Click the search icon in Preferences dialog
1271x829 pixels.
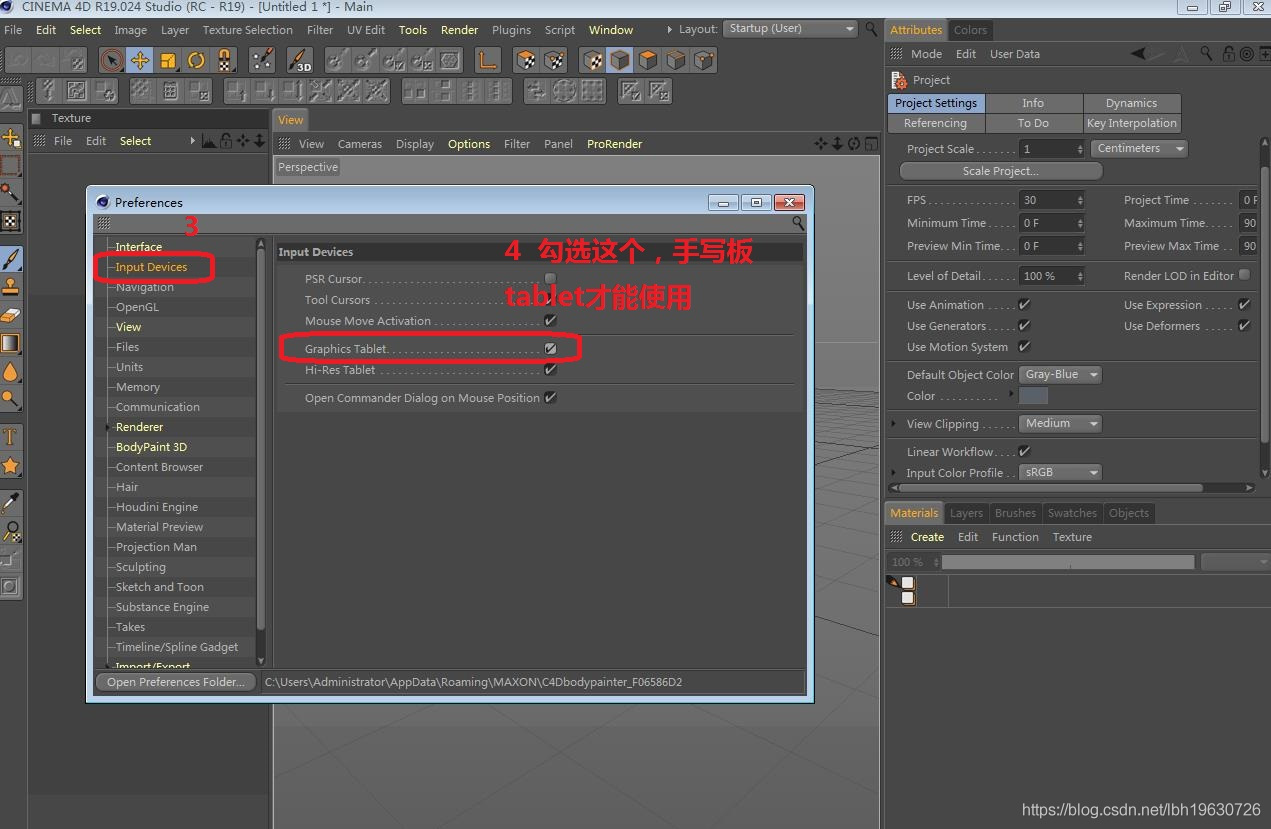(x=798, y=223)
